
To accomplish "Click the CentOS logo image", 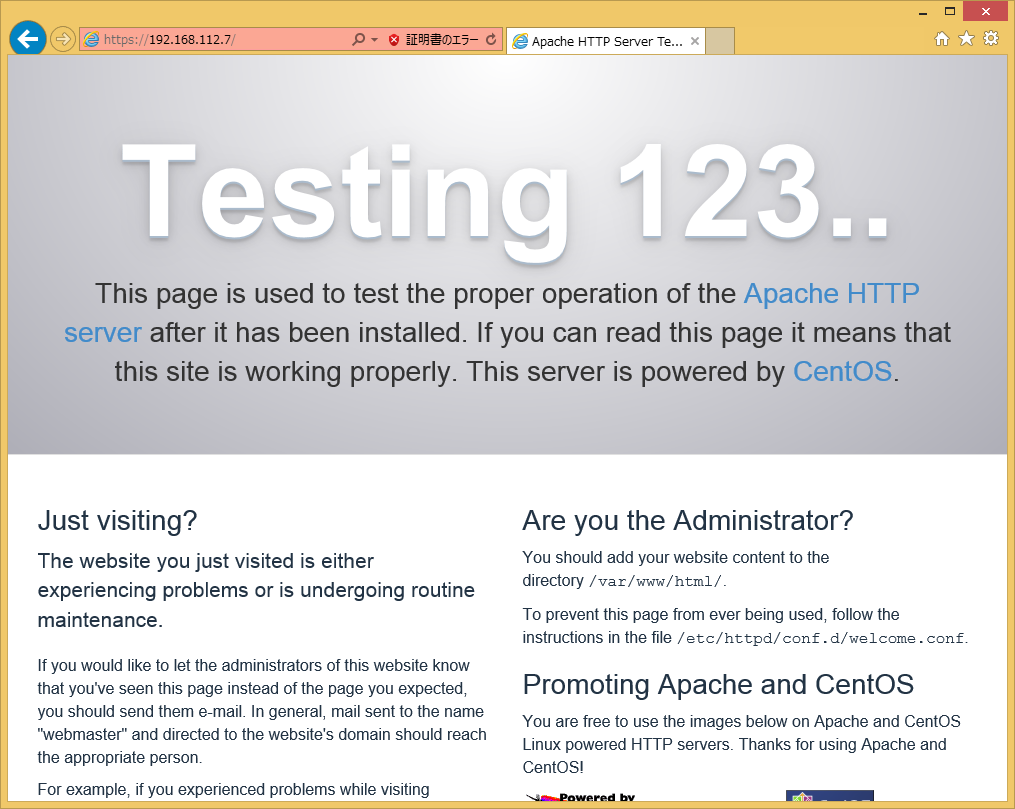I will coord(830,797).
